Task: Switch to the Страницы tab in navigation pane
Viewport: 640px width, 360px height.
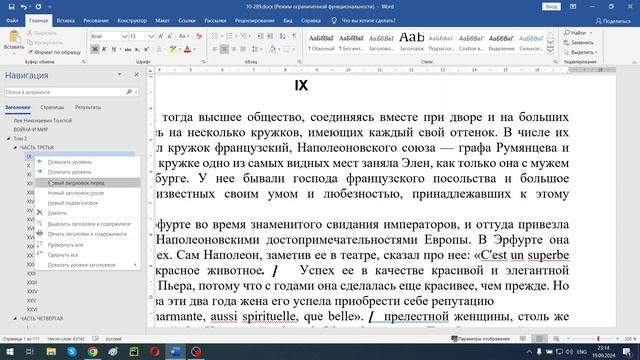Action: click(x=52, y=107)
